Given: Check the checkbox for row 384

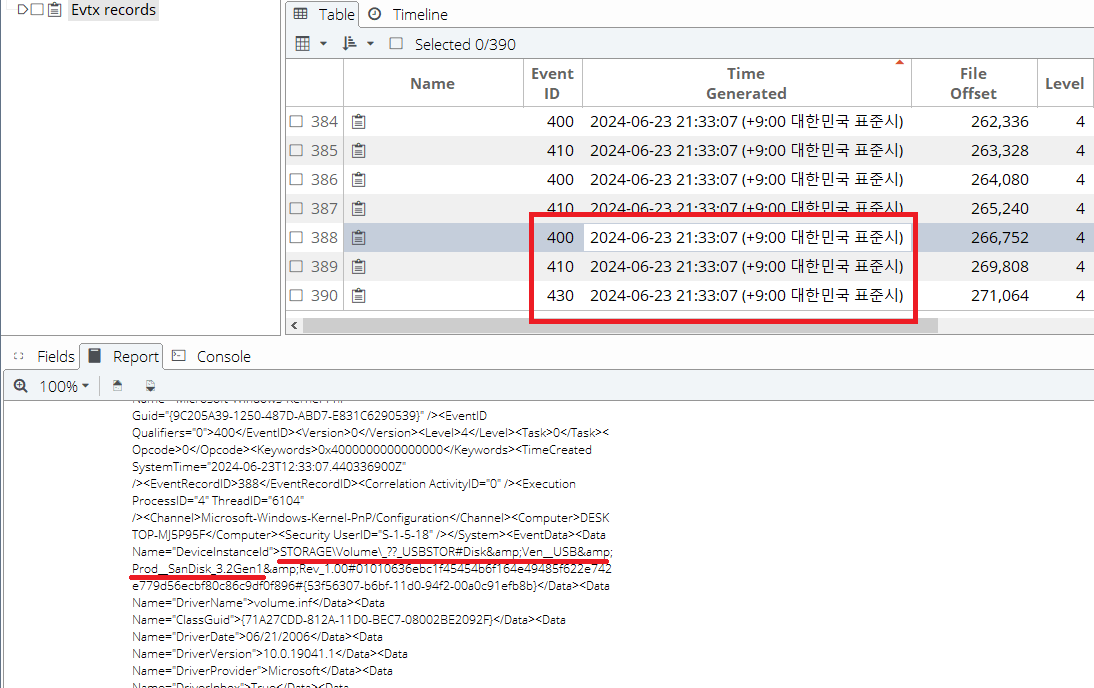Looking at the screenshot, I should pyautogui.click(x=296, y=122).
